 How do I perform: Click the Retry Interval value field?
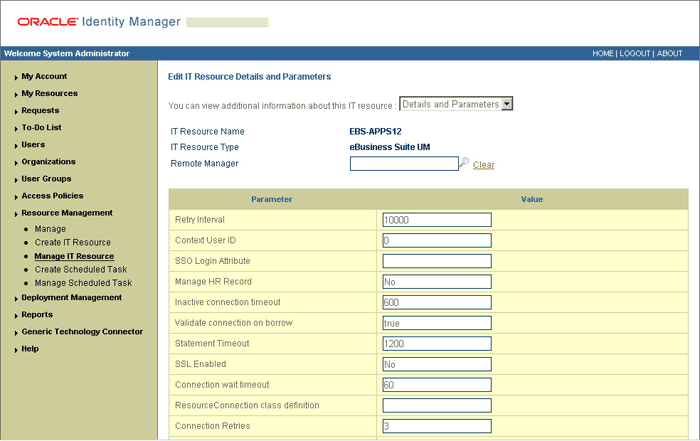tap(437, 220)
